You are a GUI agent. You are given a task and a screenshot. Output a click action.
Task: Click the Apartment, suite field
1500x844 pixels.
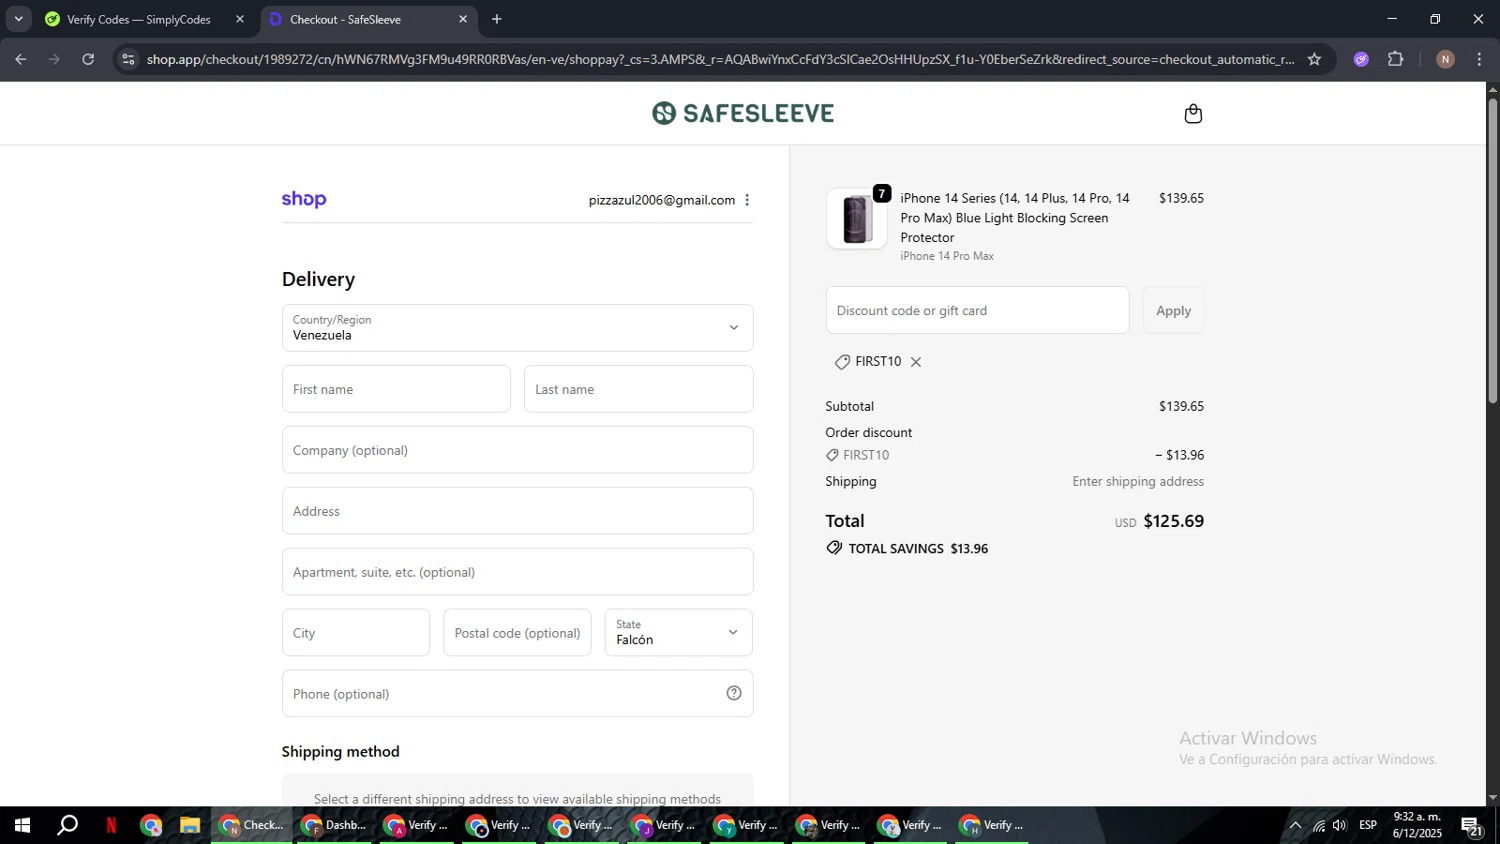click(517, 572)
